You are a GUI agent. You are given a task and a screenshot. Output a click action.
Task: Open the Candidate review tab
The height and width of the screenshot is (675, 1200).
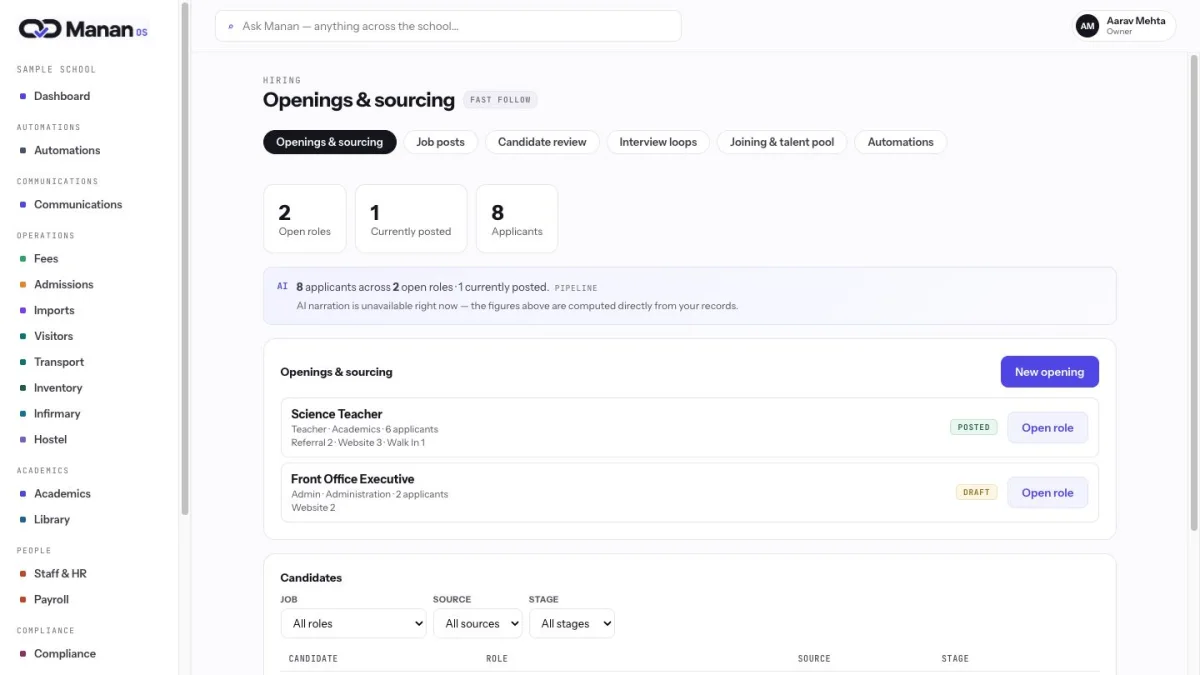pos(542,142)
